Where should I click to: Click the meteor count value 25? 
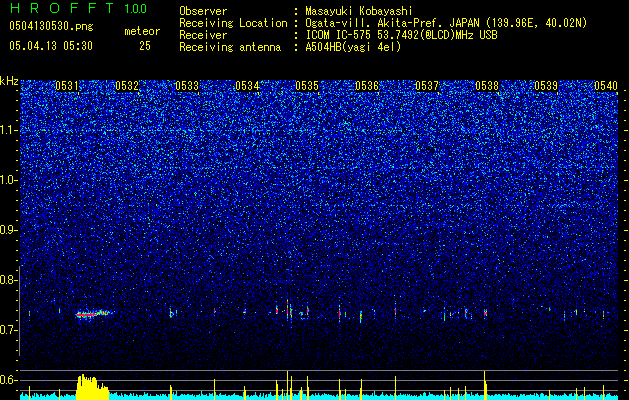[145, 46]
